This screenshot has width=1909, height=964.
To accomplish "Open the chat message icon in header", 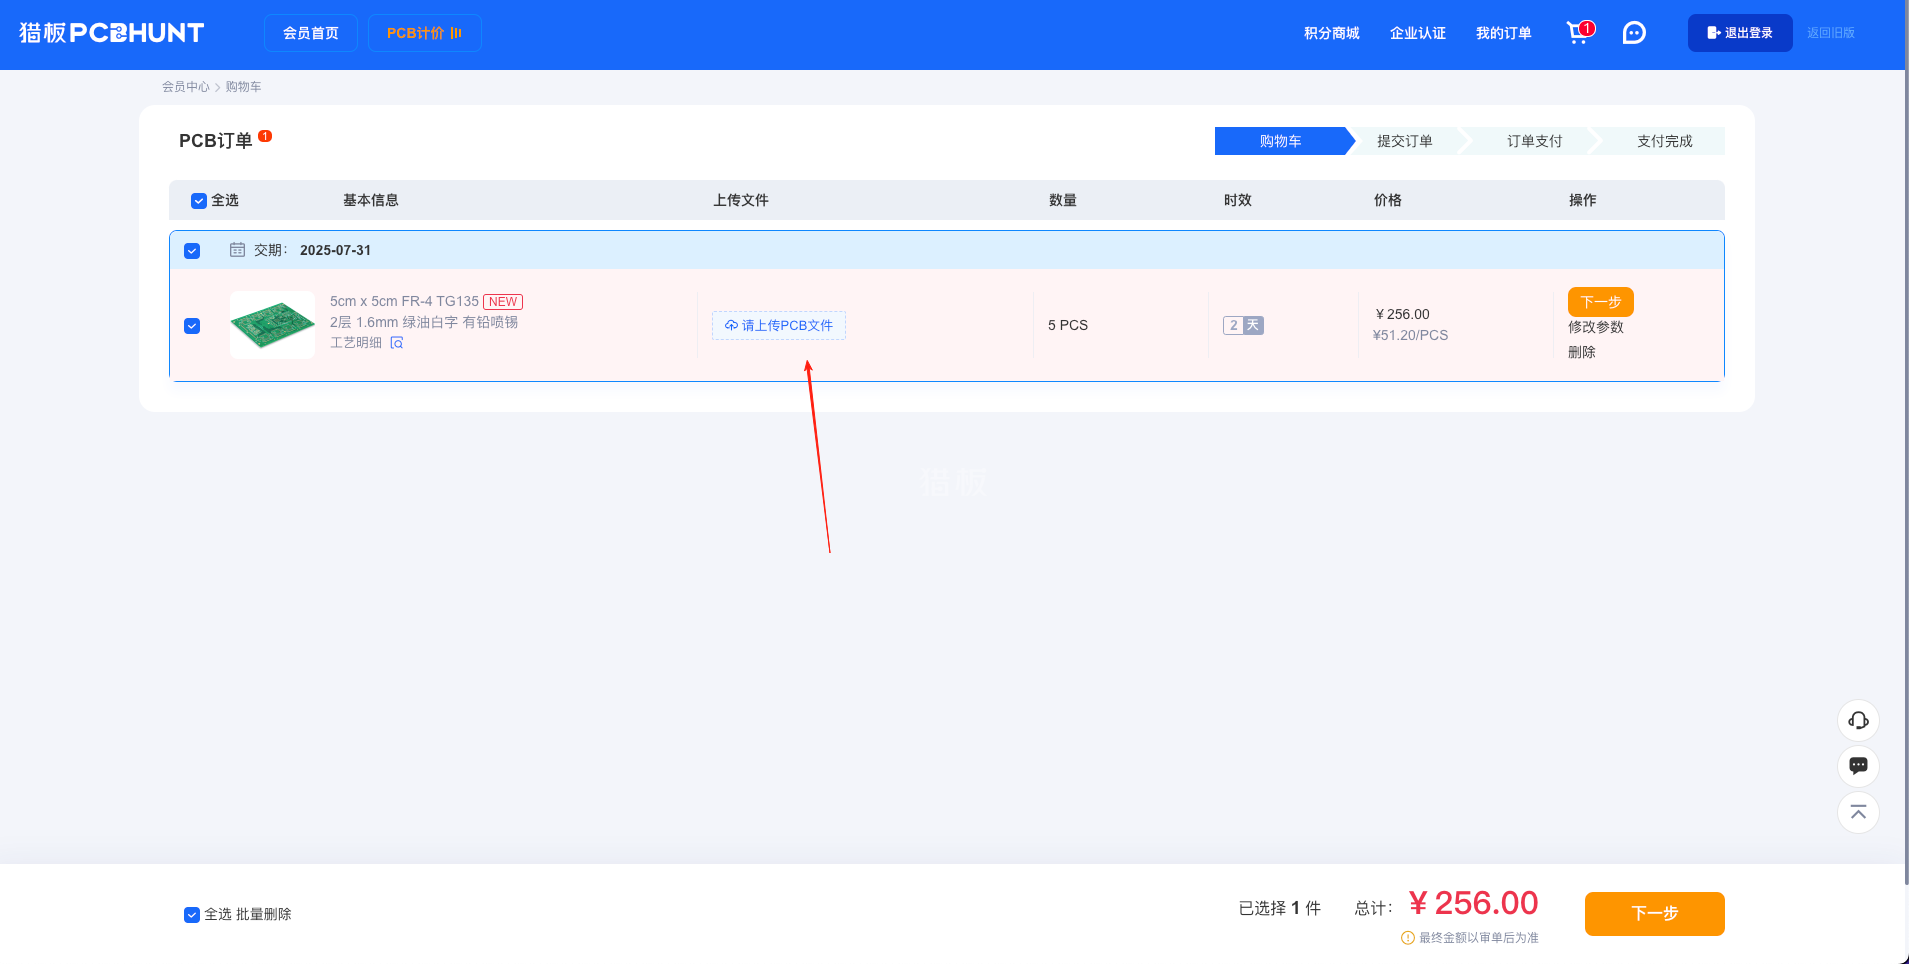I will point(1633,32).
